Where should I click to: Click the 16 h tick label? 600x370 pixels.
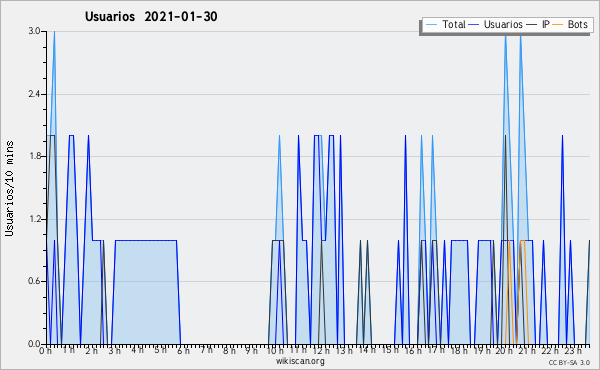pyautogui.click(x=412, y=350)
